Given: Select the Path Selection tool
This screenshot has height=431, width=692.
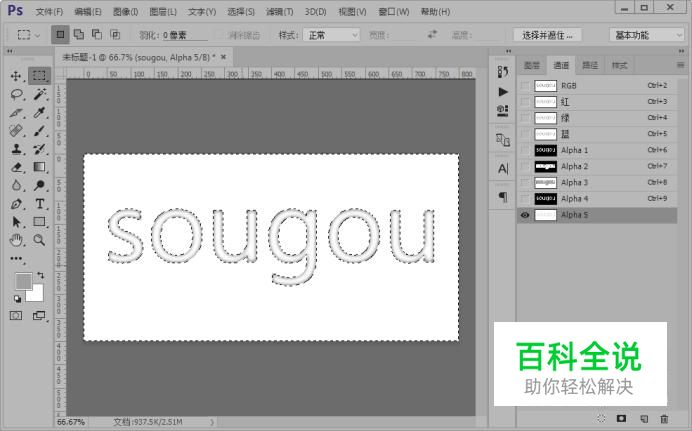Looking at the screenshot, I should pos(16,222).
